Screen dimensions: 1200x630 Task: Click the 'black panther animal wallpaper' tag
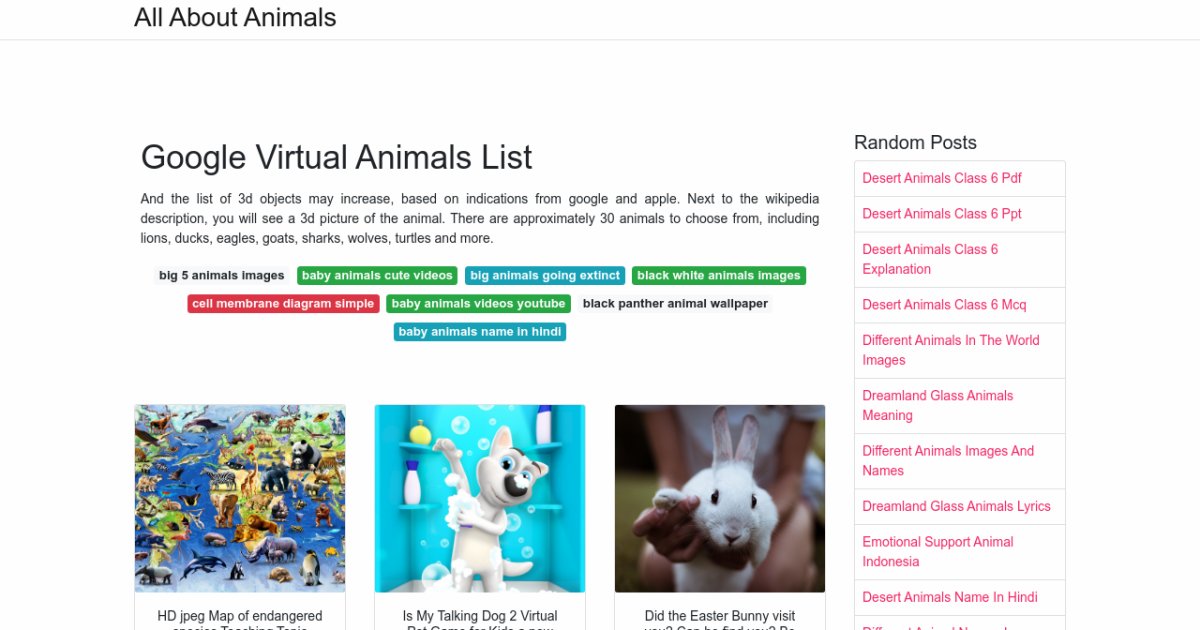click(675, 304)
